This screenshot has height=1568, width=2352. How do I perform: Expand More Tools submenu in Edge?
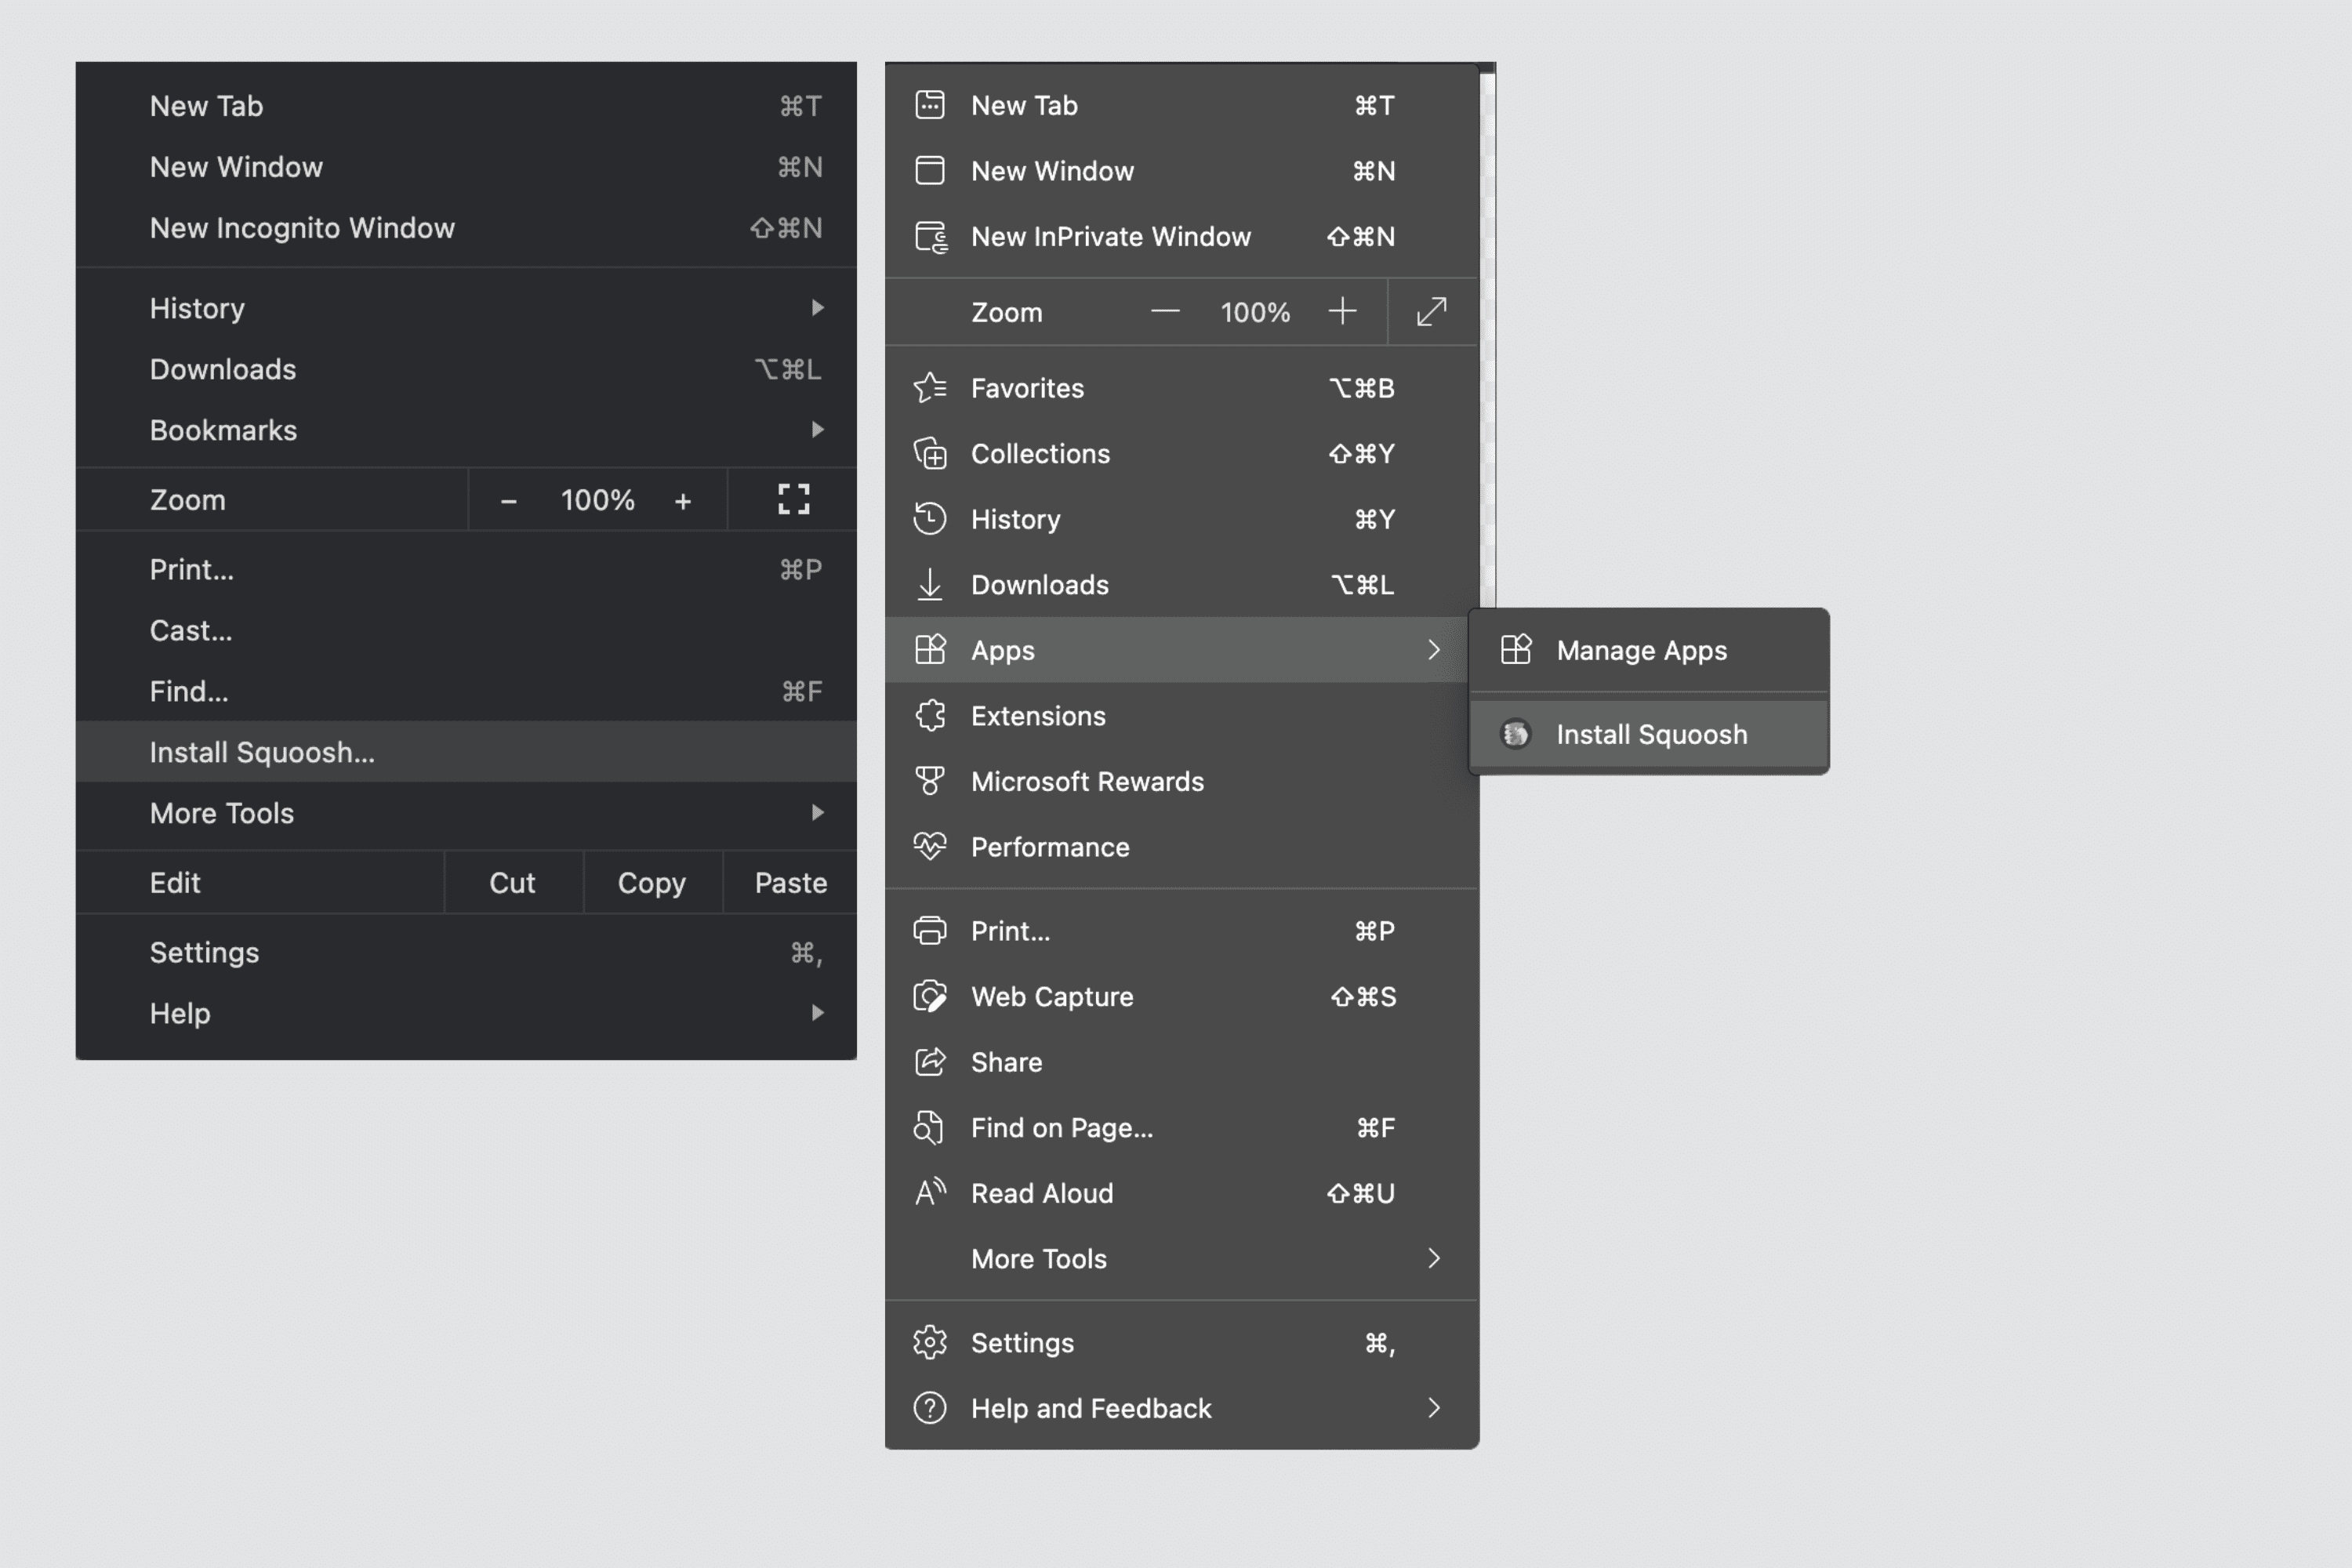pos(1433,1257)
